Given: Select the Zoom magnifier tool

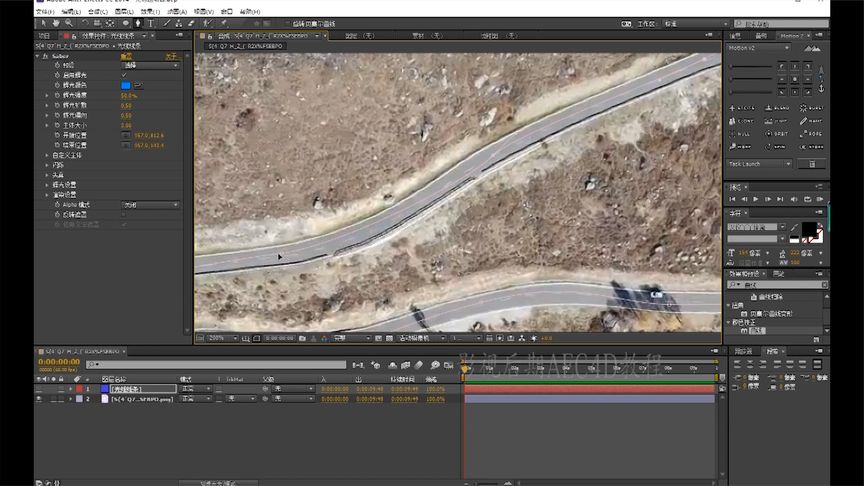Looking at the screenshot, I should (x=66, y=22).
